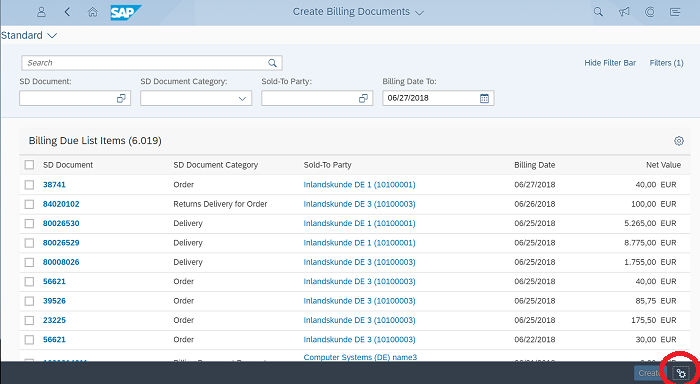This screenshot has width=700, height=384.
Task: Go back using the back arrow
Action: [x=67, y=12]
